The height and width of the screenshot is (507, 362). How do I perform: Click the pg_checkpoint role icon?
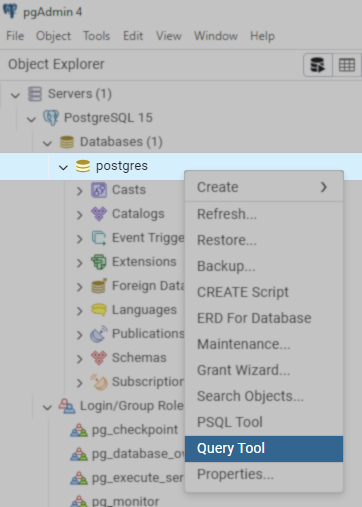79,430
